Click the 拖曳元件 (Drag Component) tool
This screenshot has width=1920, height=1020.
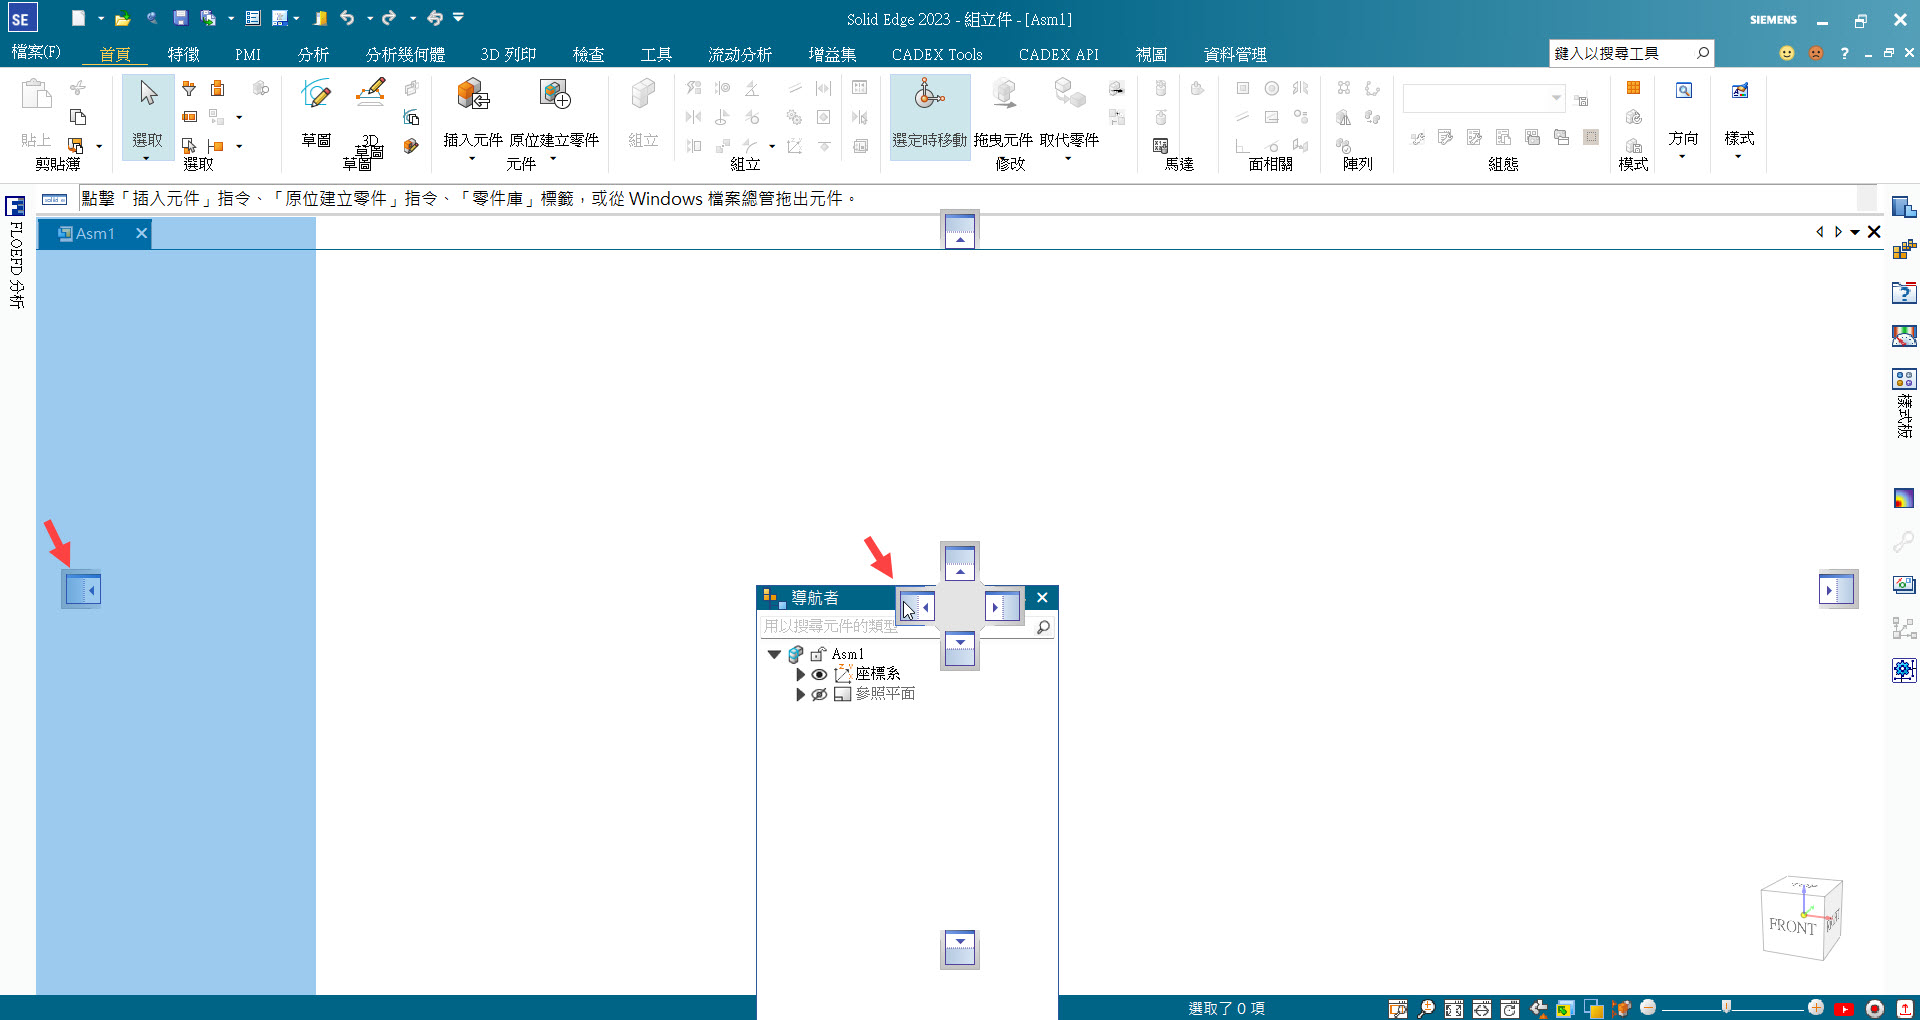pos(1003,112)
